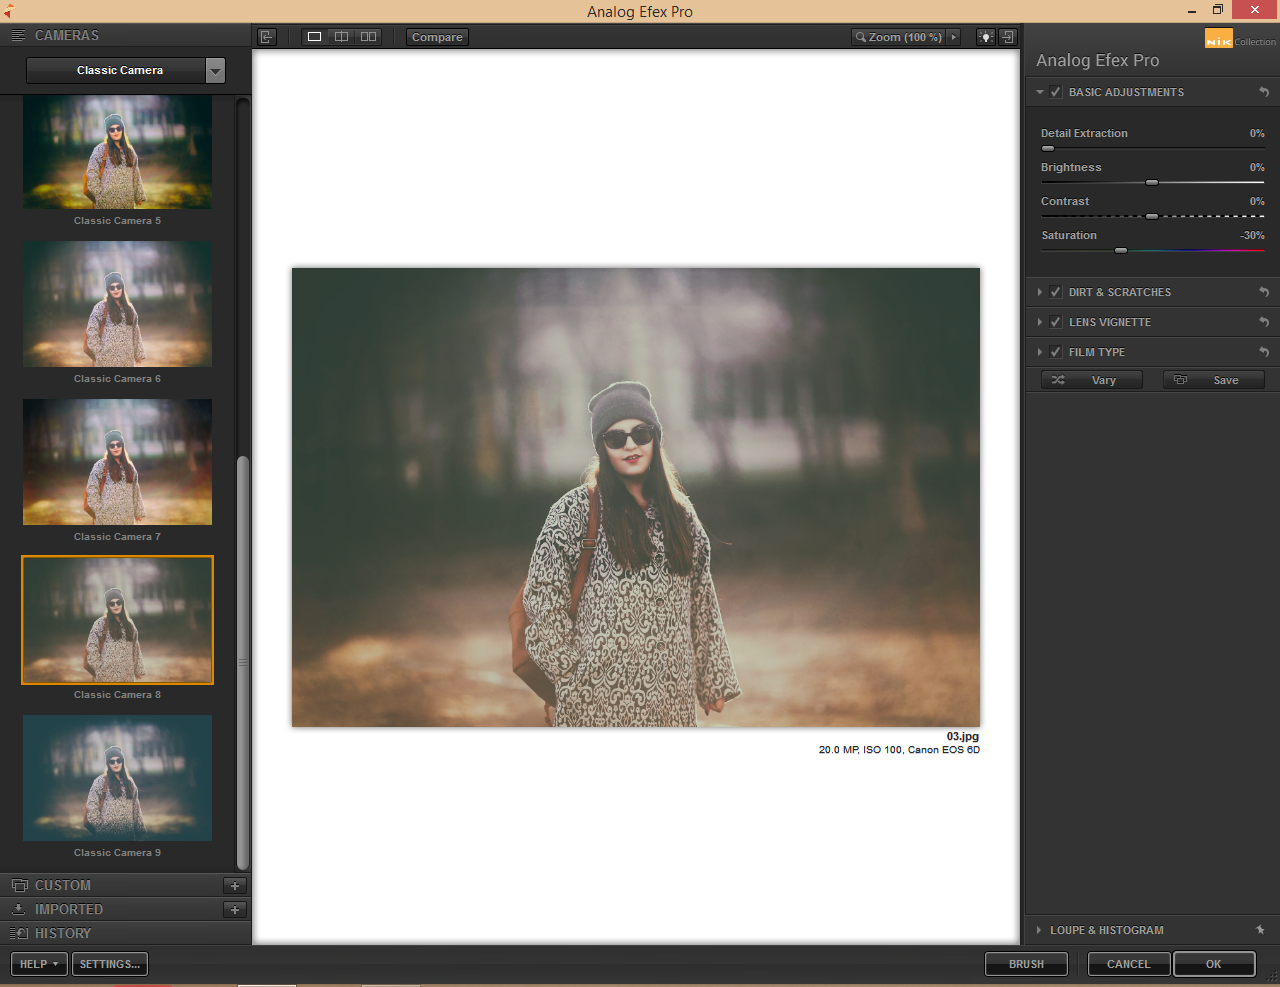The width and height of the screenshot is (1280, 987).
Task: Adjust the Saturation slider handle
Action: (1121, 250)
